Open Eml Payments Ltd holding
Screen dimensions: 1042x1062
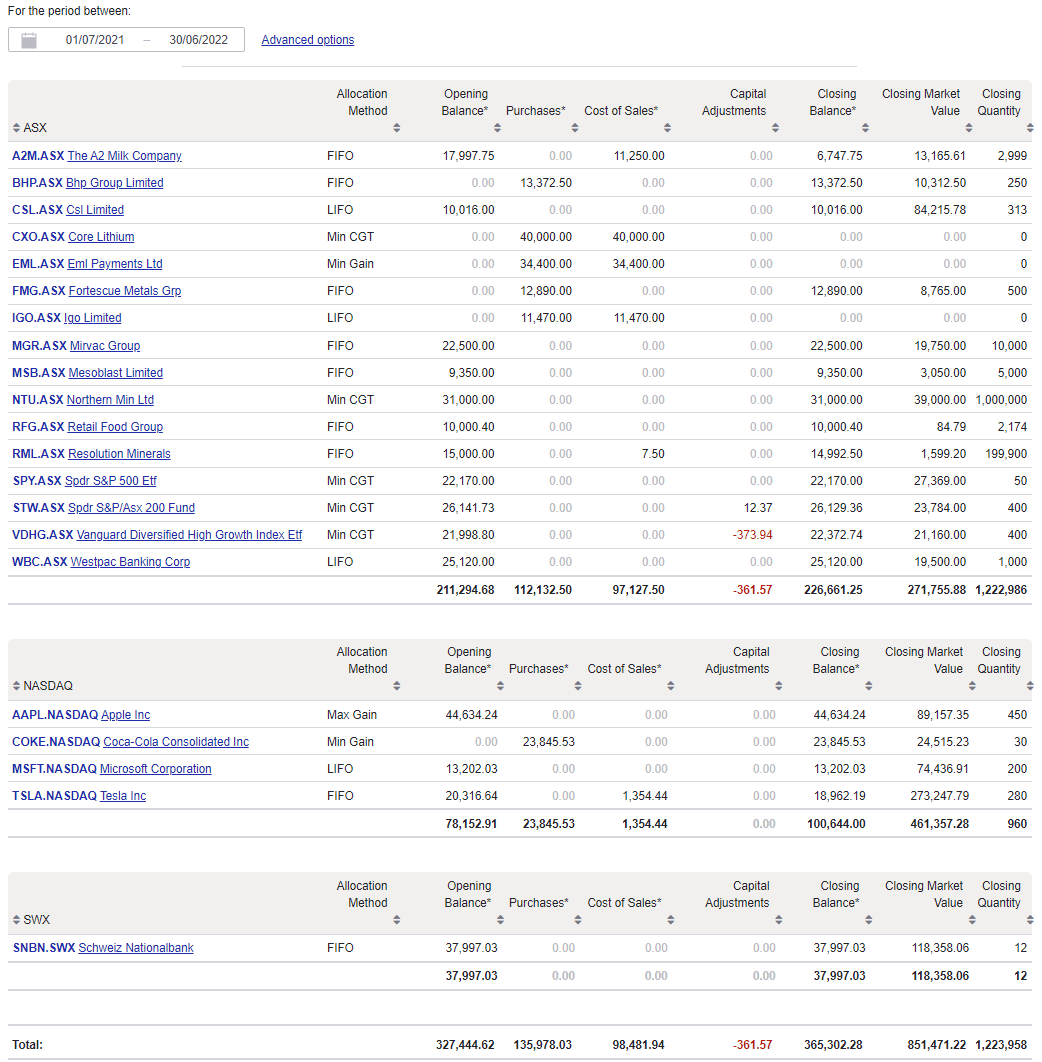[114, 264]
